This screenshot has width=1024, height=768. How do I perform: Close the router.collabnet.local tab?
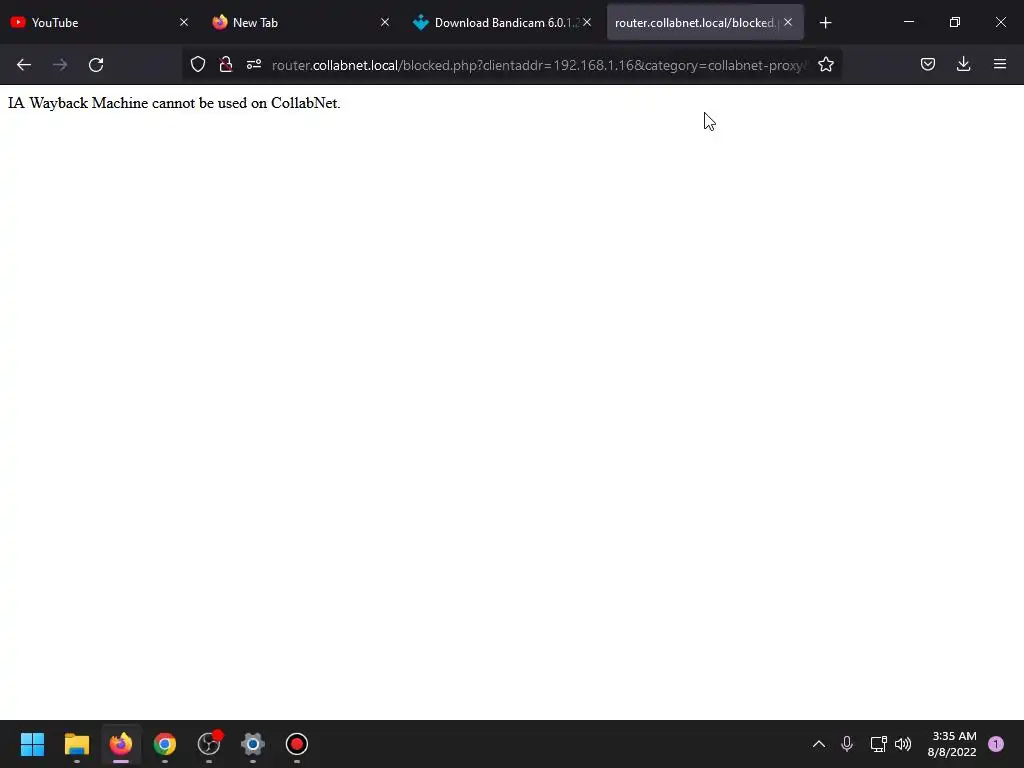(x=788, y=22)
